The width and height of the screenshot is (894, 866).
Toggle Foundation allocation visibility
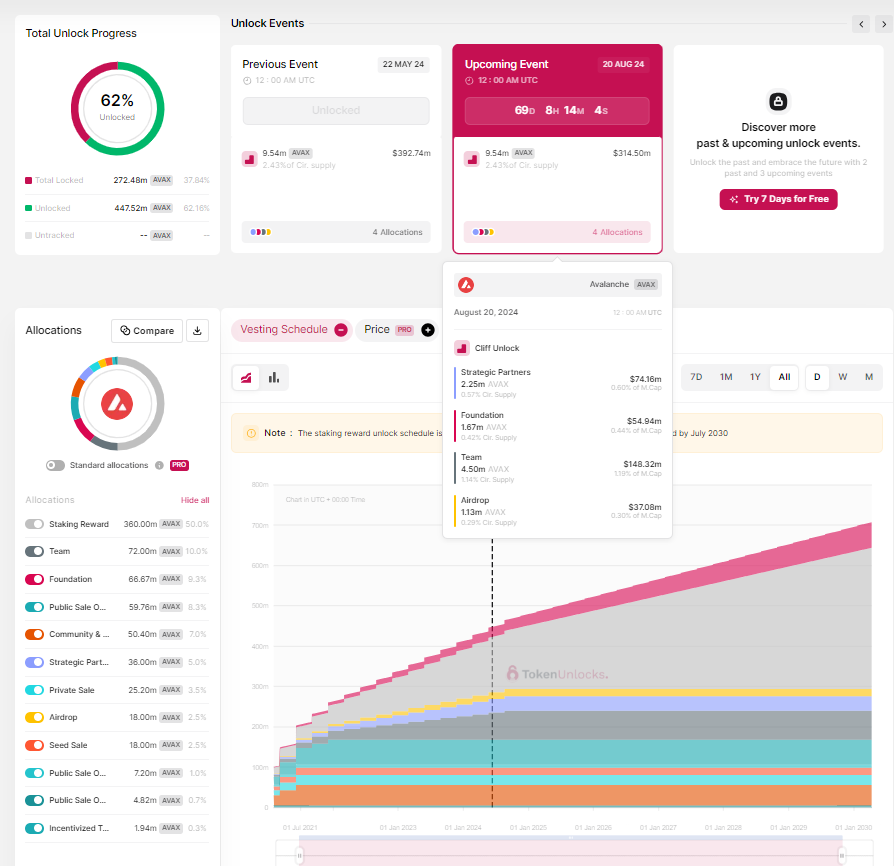(x=35, y=579)
